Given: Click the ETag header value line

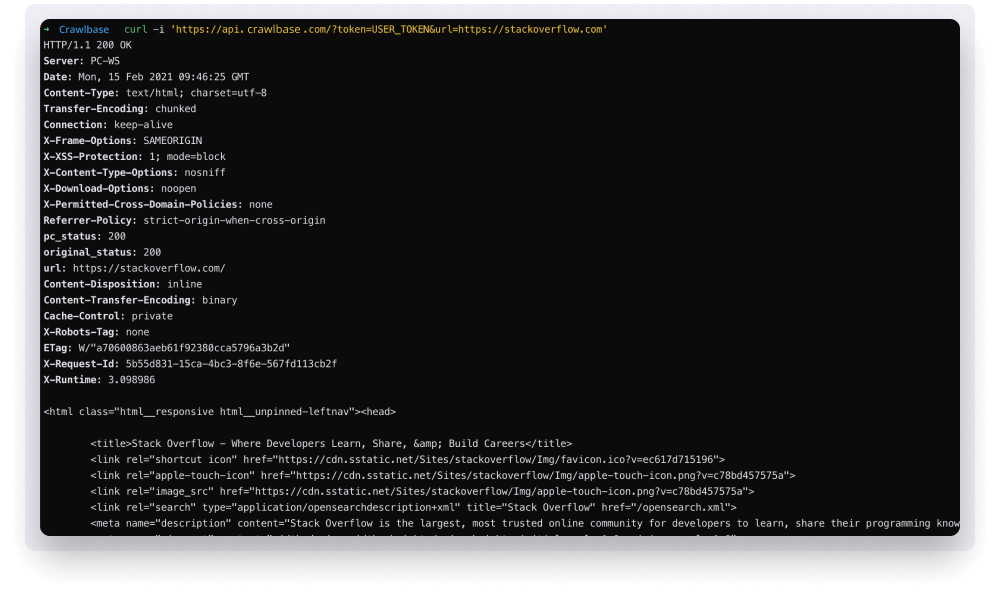Looking at the screenshot, I should (x=166, y=348).
